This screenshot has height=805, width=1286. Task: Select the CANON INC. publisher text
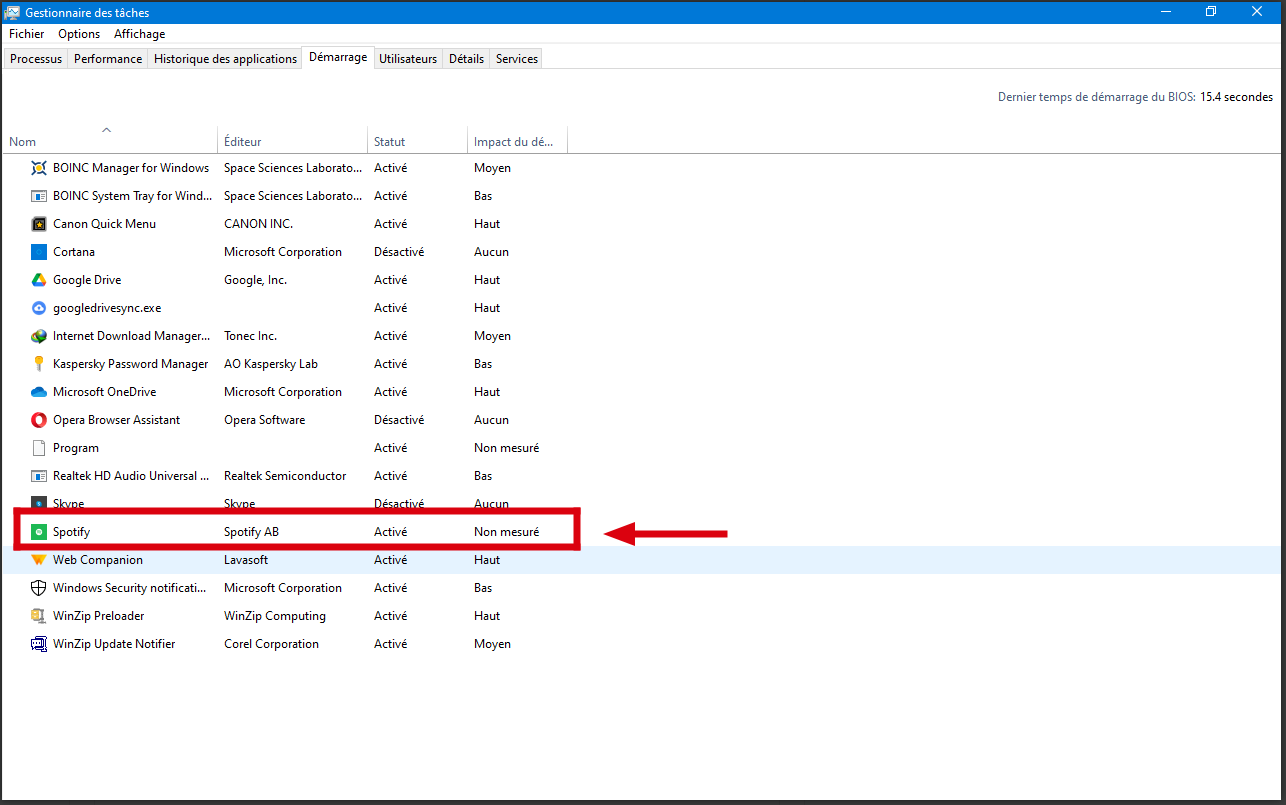click(258, 224)
